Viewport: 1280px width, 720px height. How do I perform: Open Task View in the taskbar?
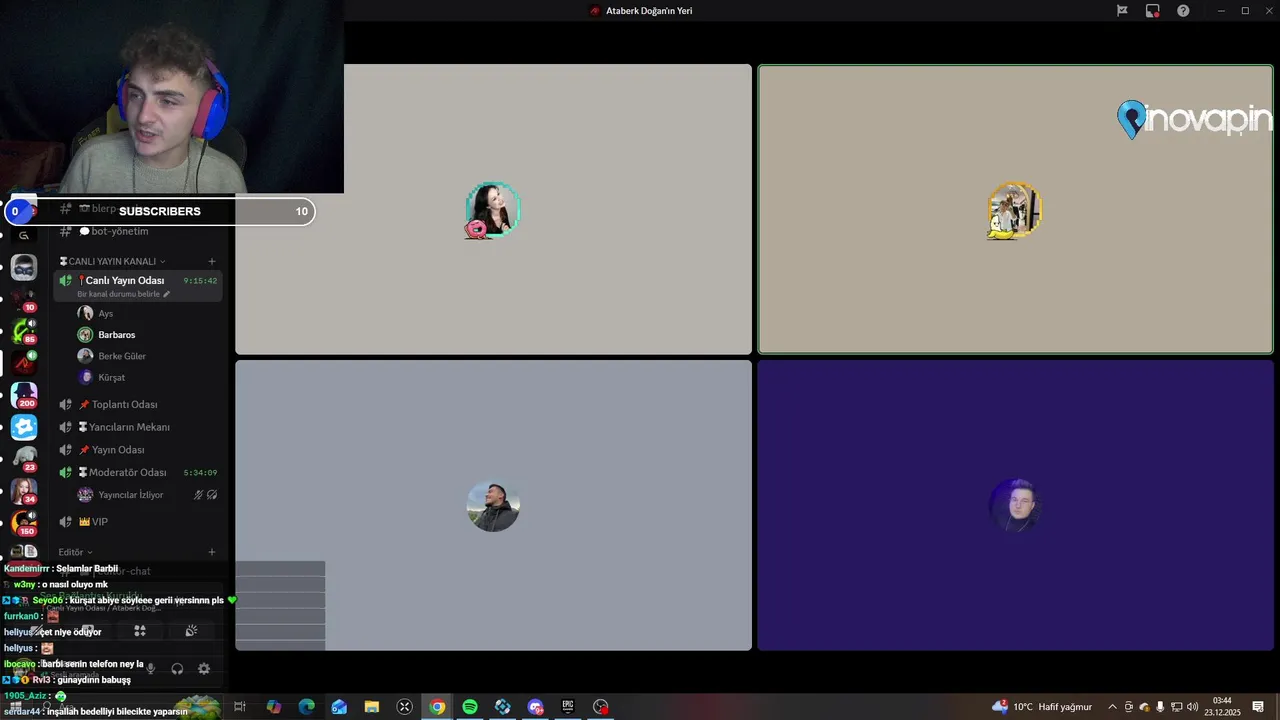240,707
